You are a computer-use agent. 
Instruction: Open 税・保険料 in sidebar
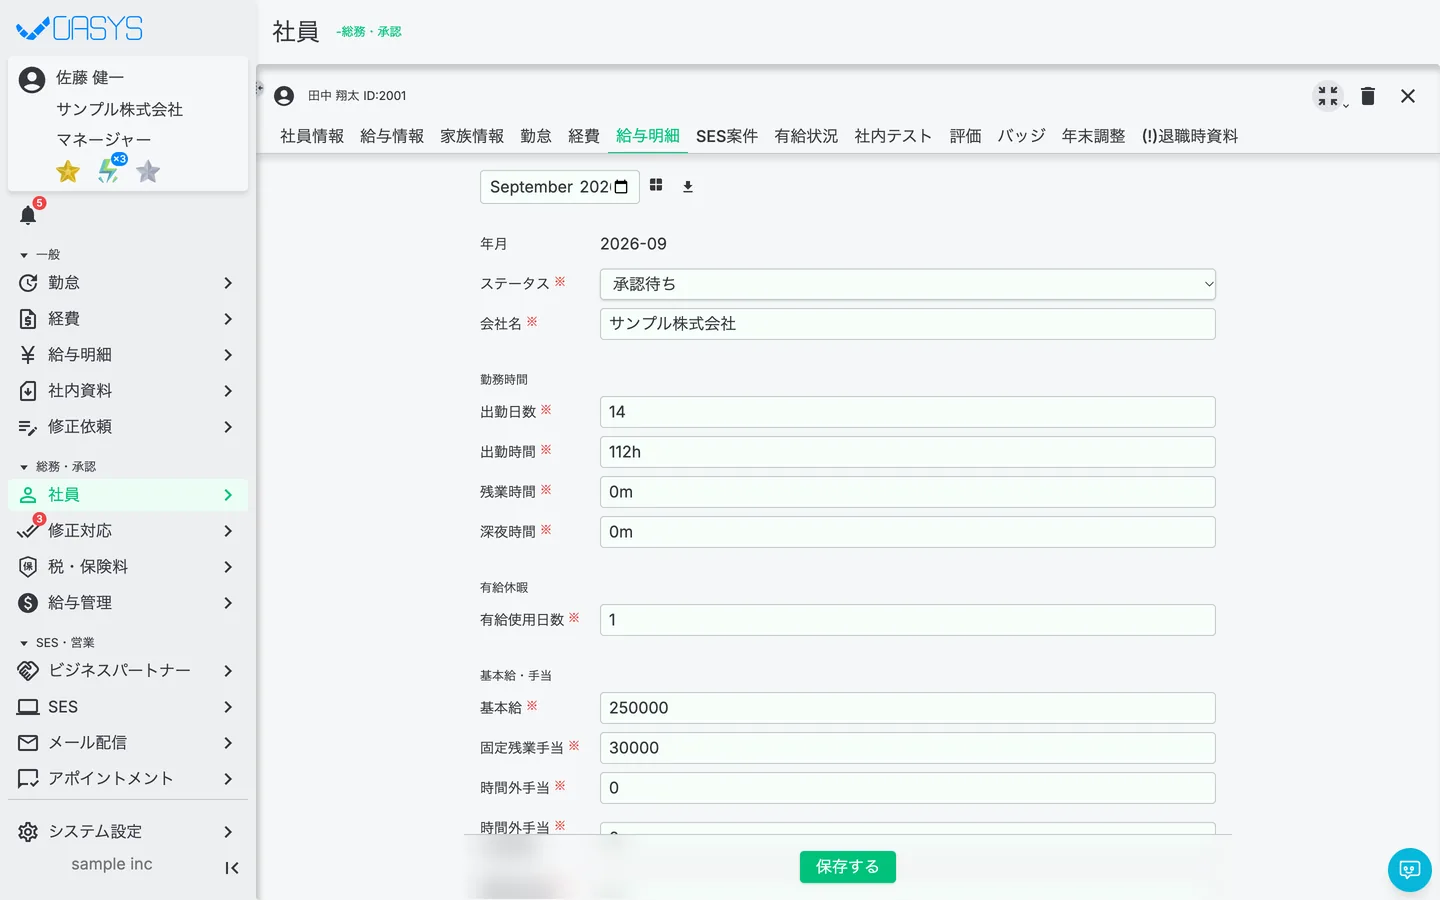coord(128,567)
